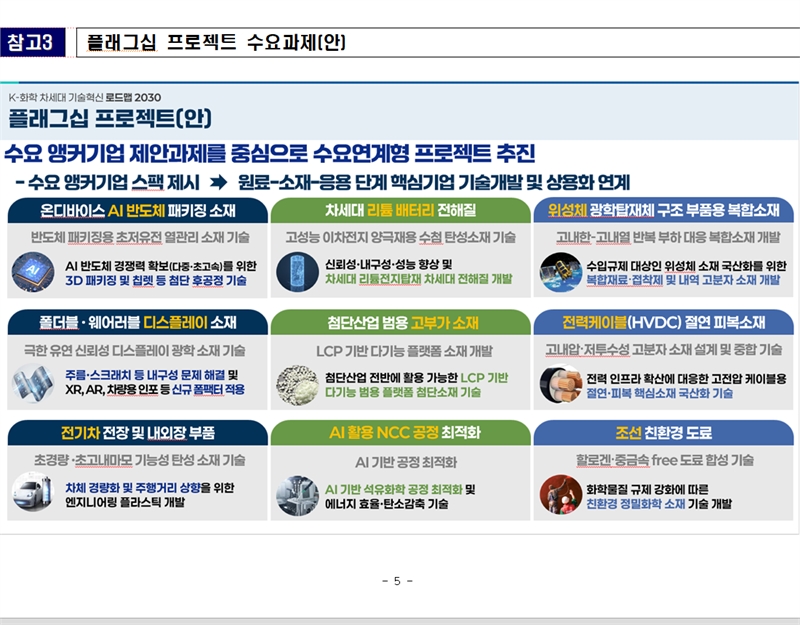Viewport: 800px width, 625px height.
Task: Click the NCC petrochemical plant icon
Action: click(297, 495)
